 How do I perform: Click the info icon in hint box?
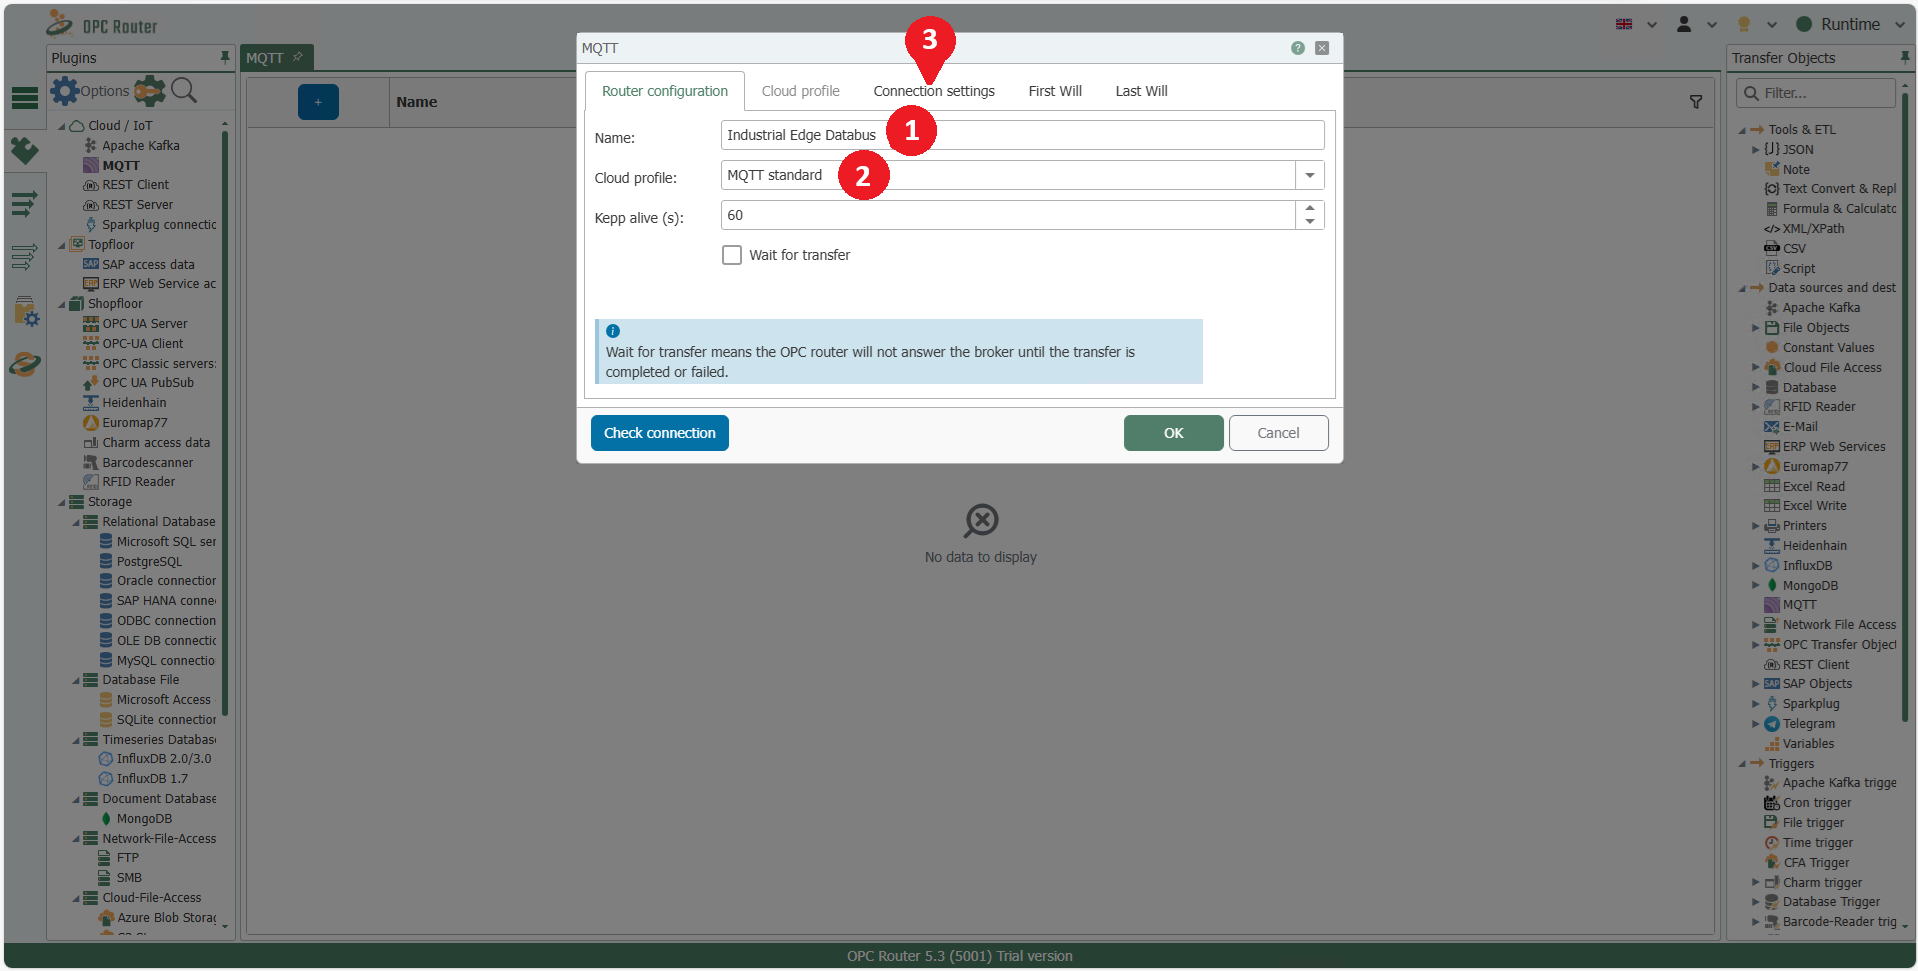[x=613, y=331]
